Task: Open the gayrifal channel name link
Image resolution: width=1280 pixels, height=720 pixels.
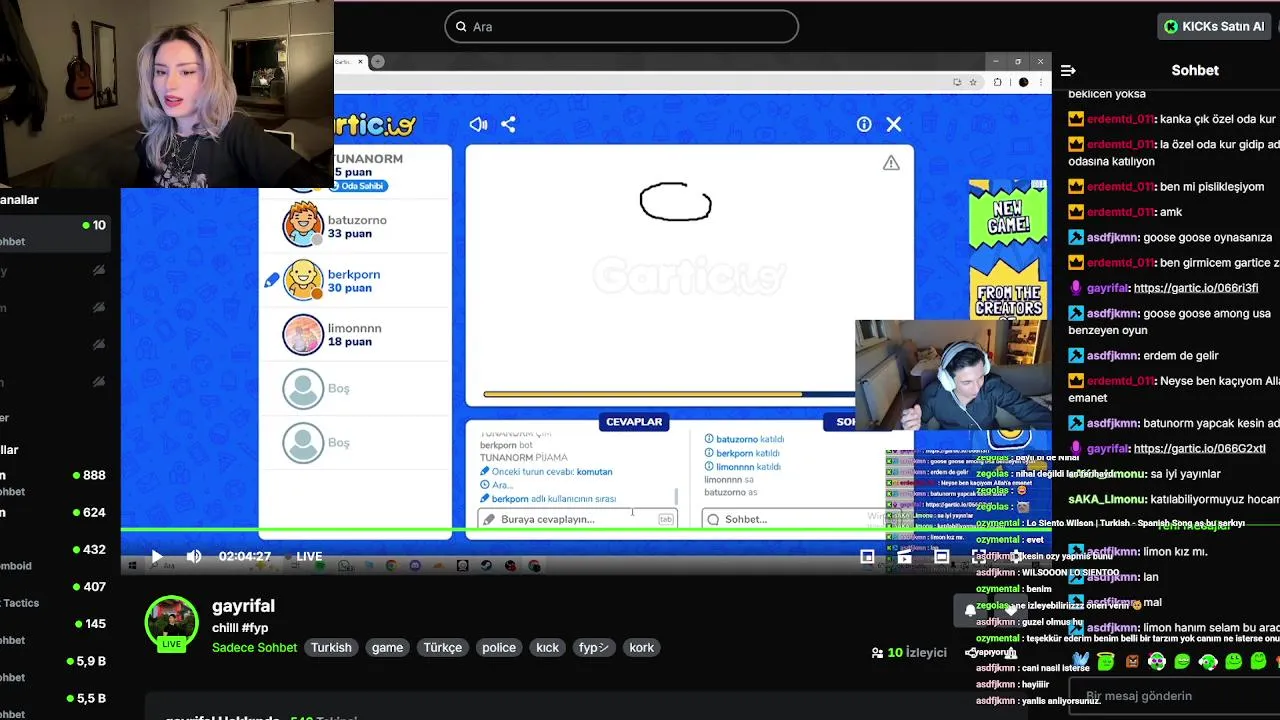Action: coord(243,606)
